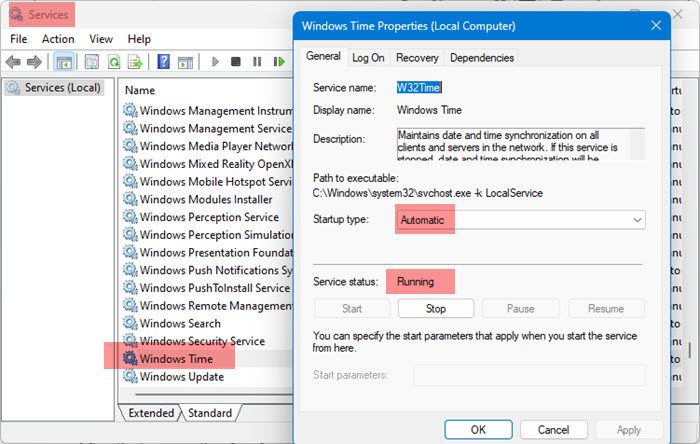Toggle Show/Hide Console Tree toolbar icon

64,62
